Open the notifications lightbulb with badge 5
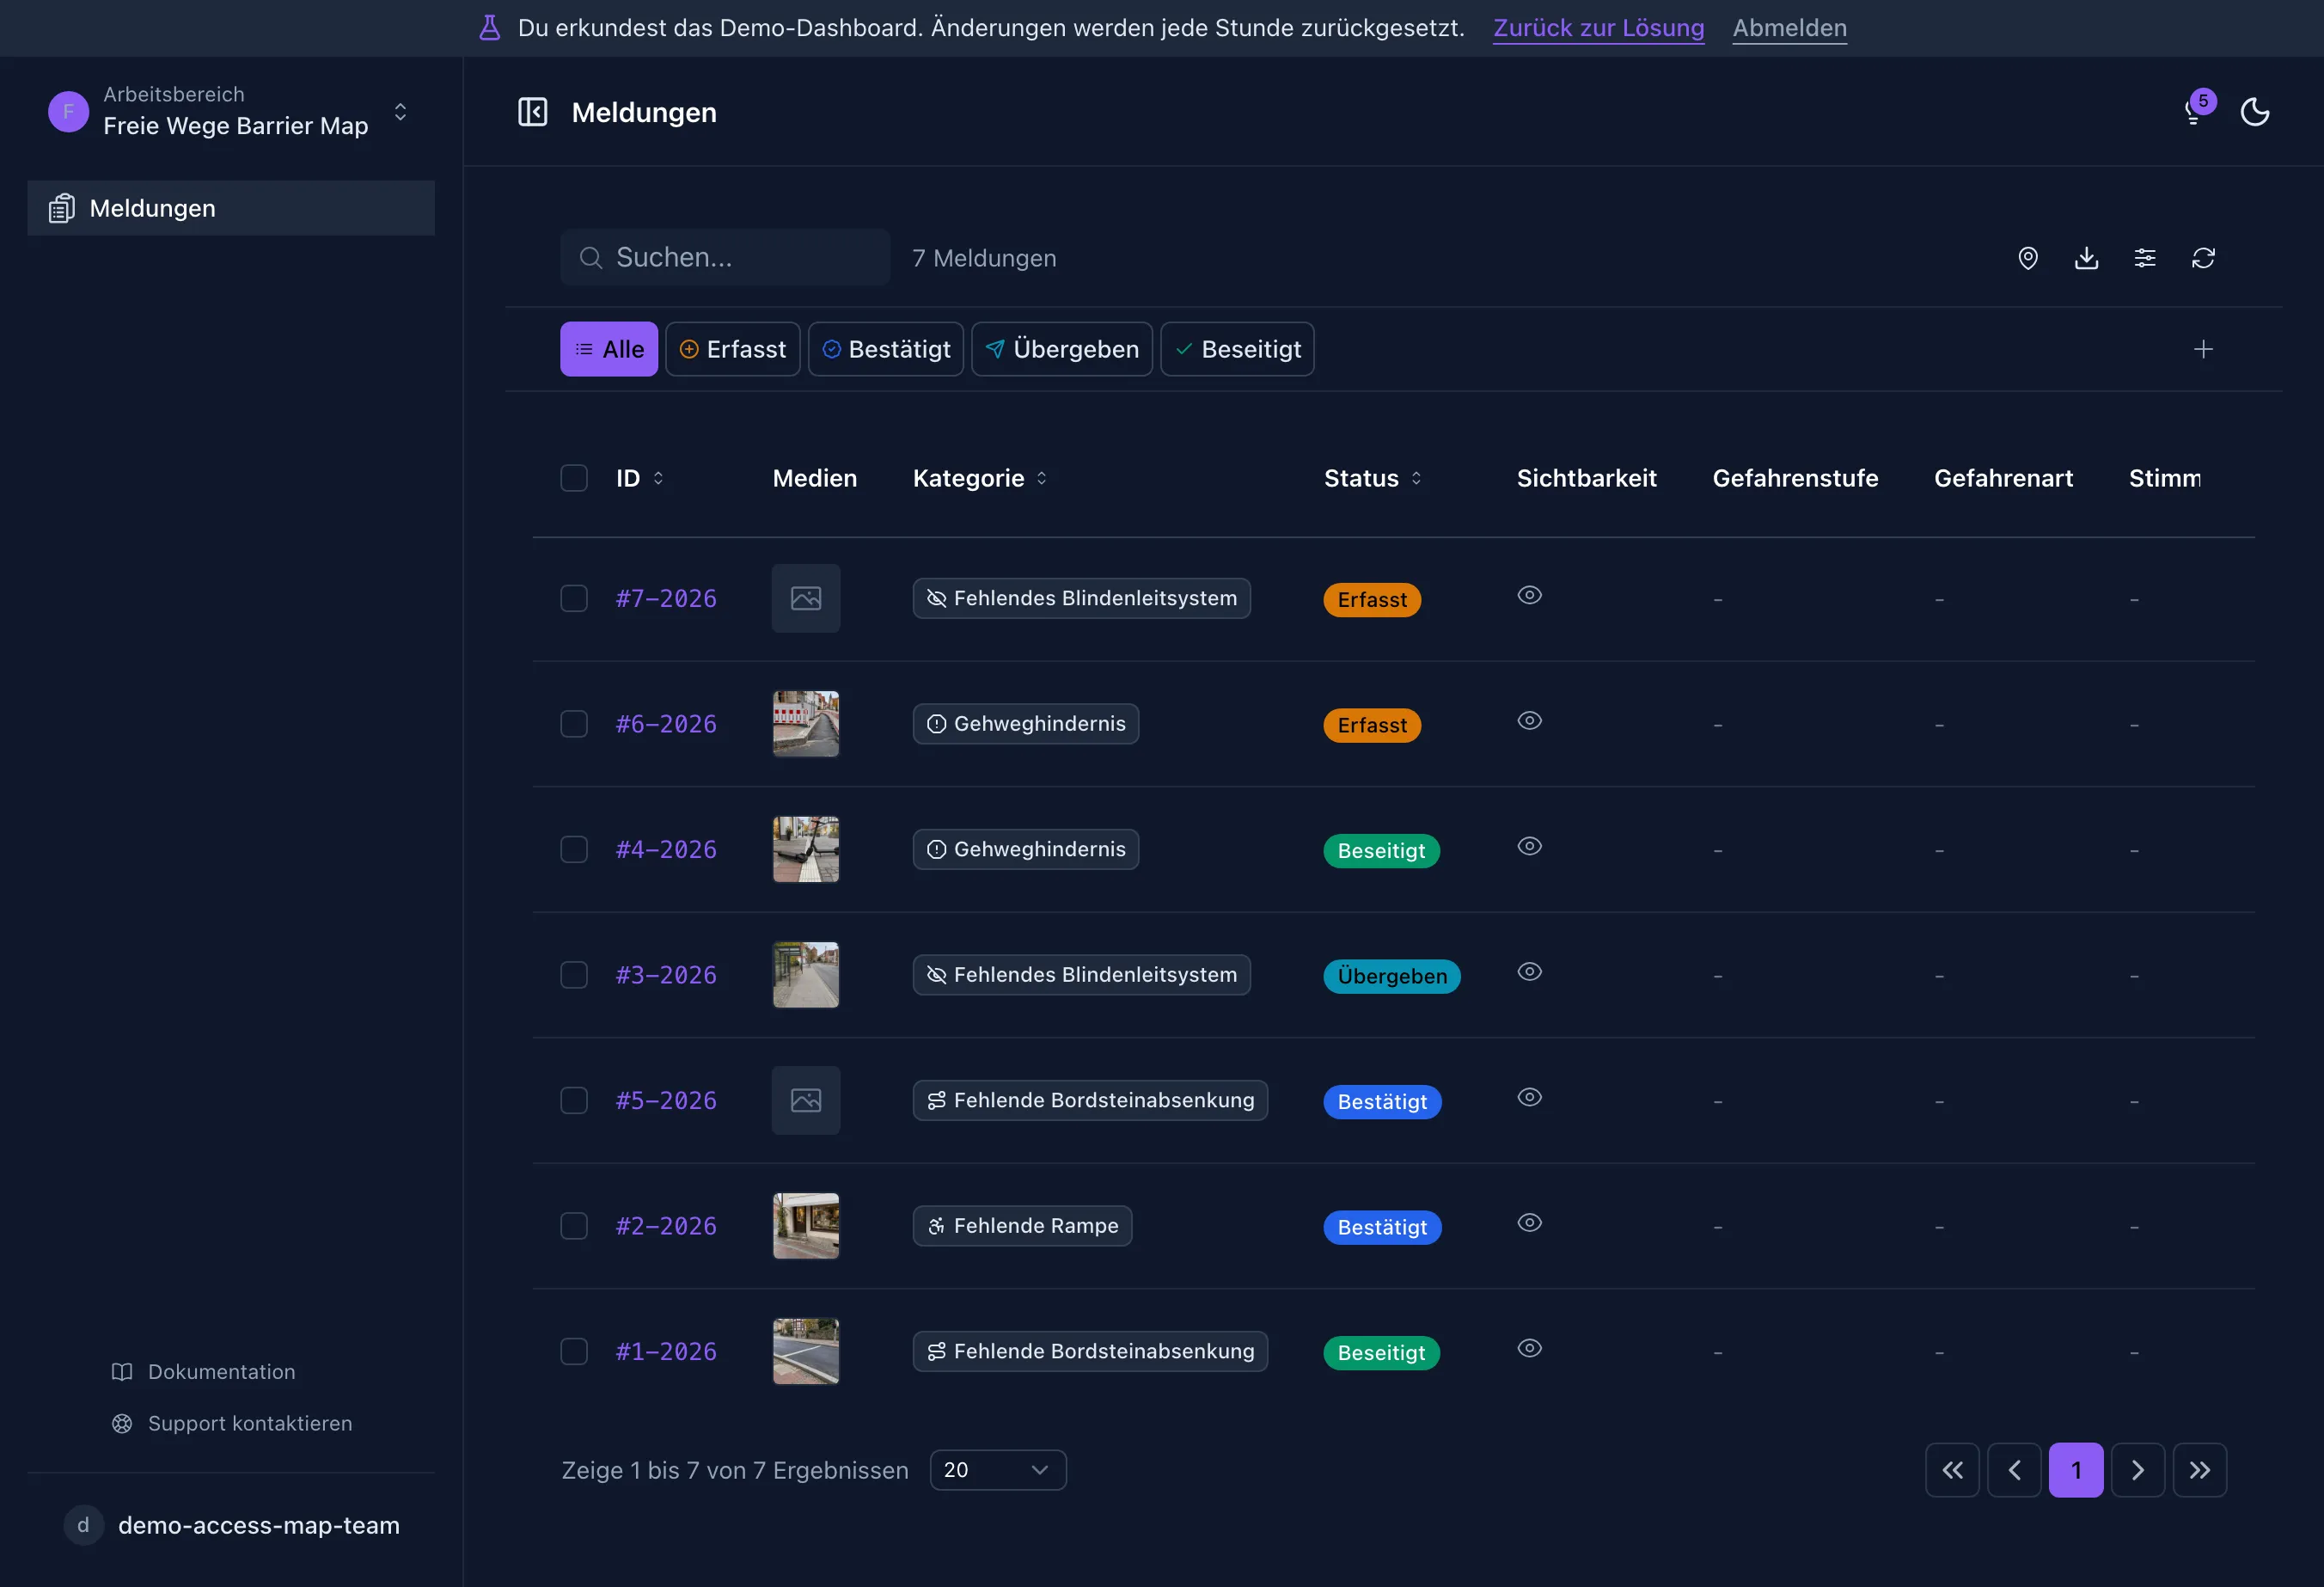Viewport: 2324px width, 1587px height. (x=2196, y=110)
